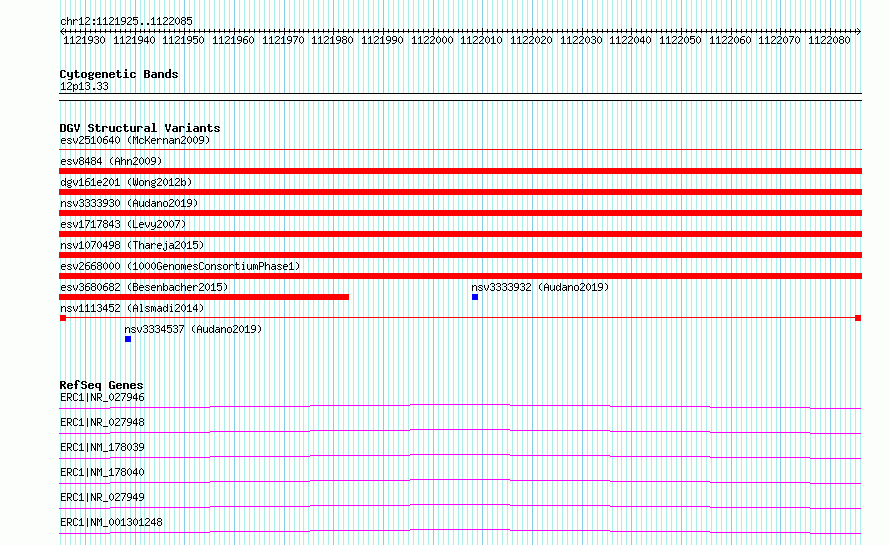Screen dimensions: 890x545
Task: Click the thick red bar under esv8484
Action: 460,171
